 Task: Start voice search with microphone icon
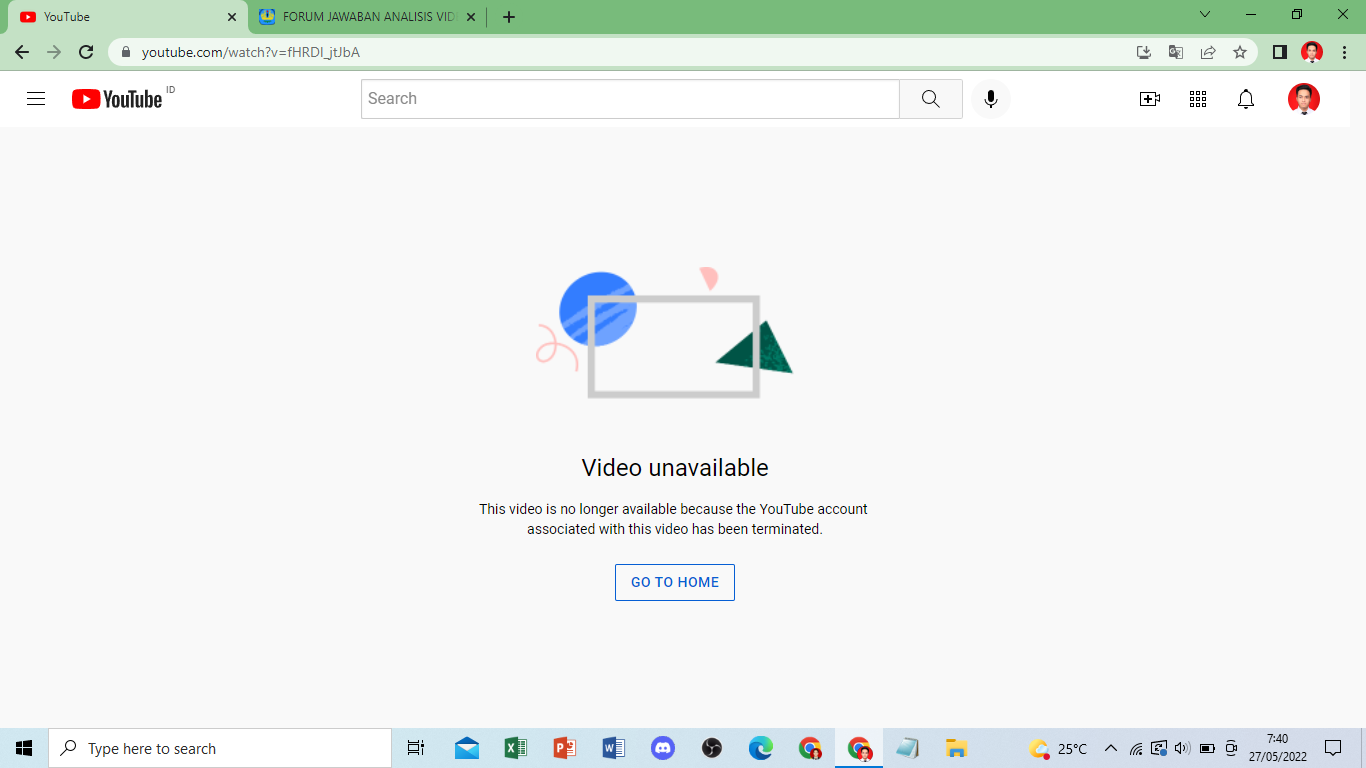click(990, 99)
